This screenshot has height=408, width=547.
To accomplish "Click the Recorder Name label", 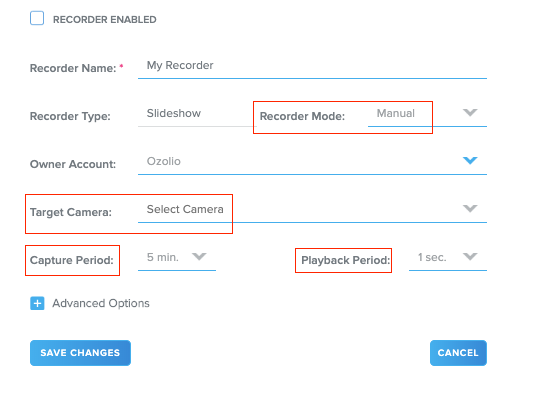I will point(73,68).
